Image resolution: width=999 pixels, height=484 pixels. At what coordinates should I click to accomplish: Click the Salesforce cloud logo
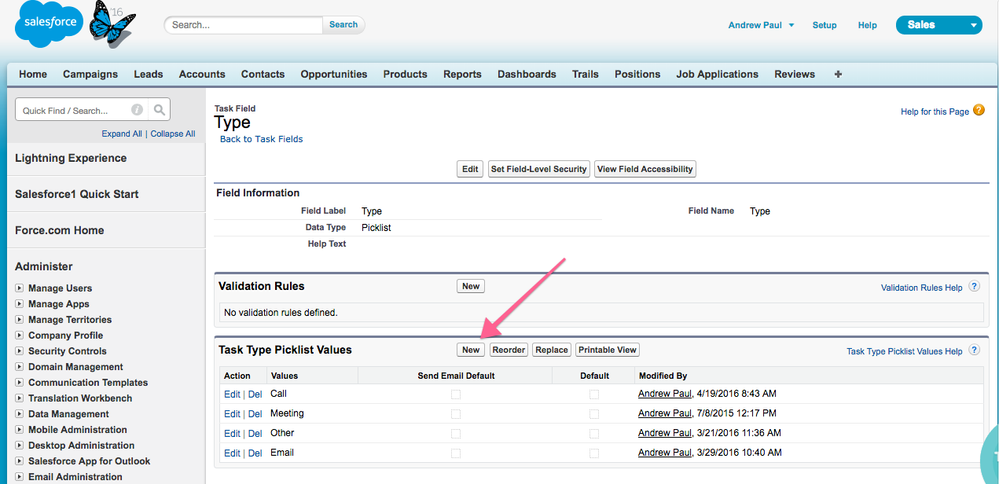(x=49, y=26)
